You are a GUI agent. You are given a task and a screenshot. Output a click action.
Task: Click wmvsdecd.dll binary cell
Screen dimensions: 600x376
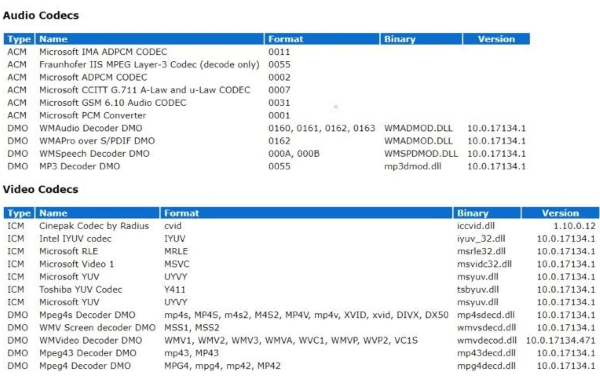[486, 328]
